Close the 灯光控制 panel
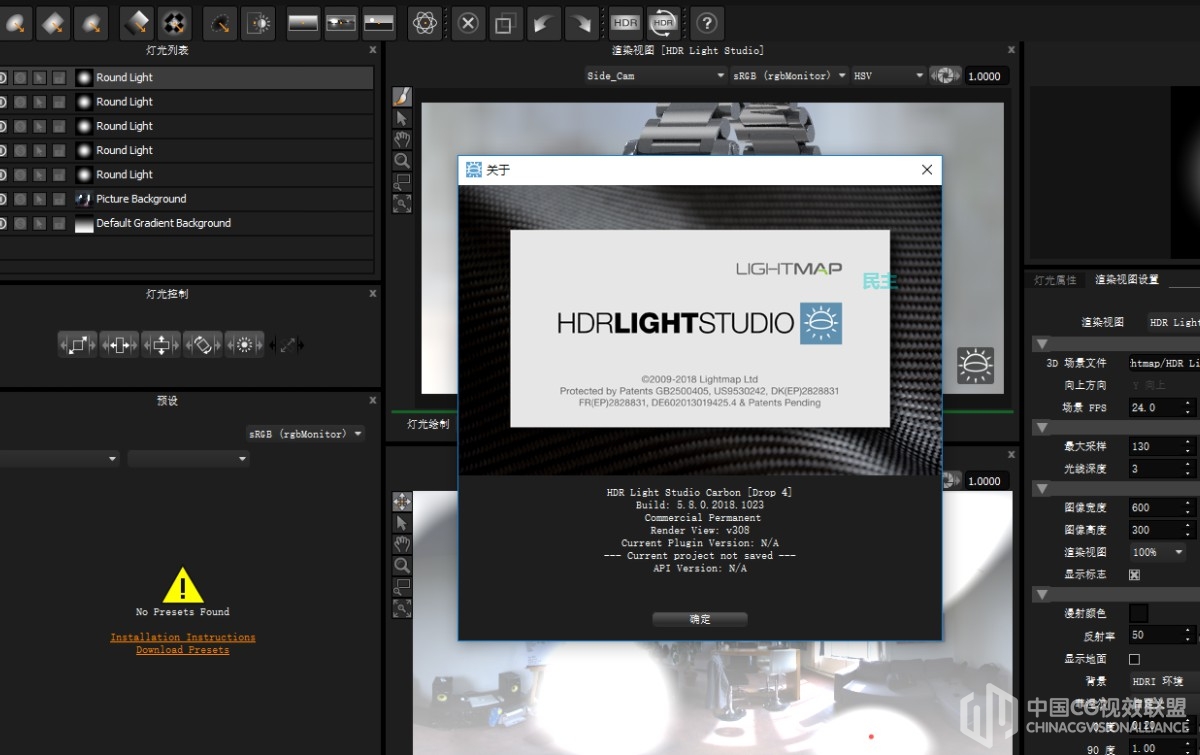Viewport: 1200px width, 755px height. 373,294
